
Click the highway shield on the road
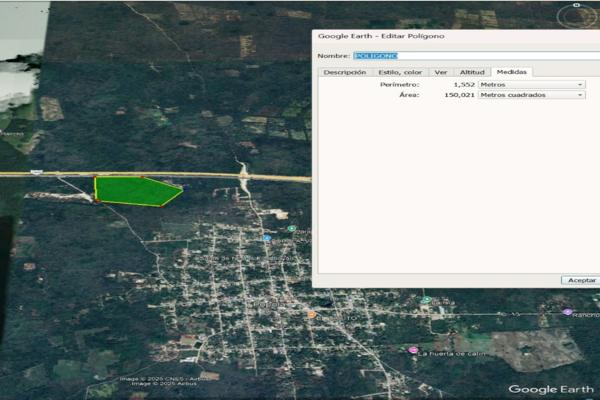(36, 171)
